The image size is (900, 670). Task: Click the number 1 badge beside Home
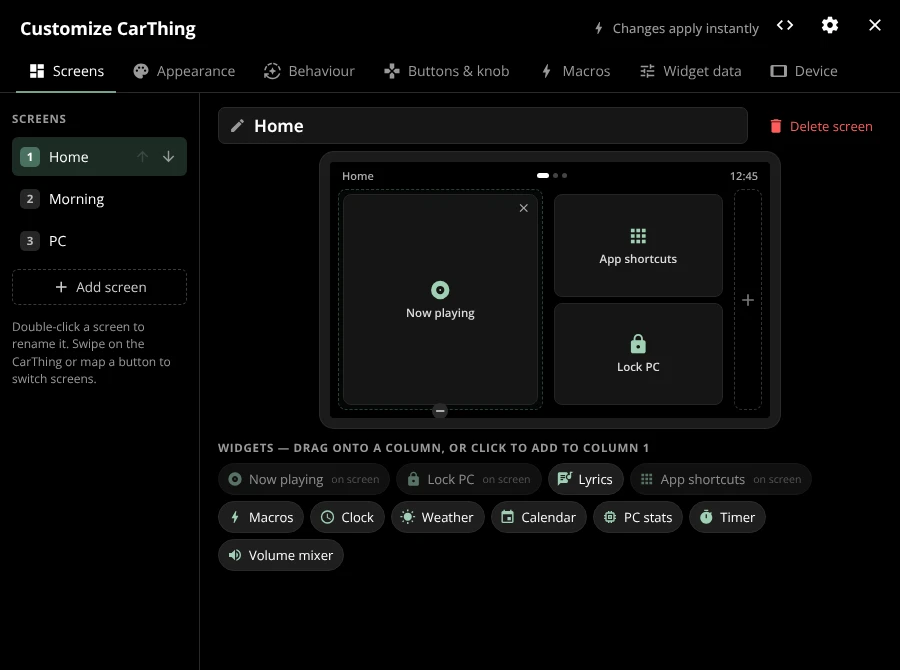click(30, 157)
